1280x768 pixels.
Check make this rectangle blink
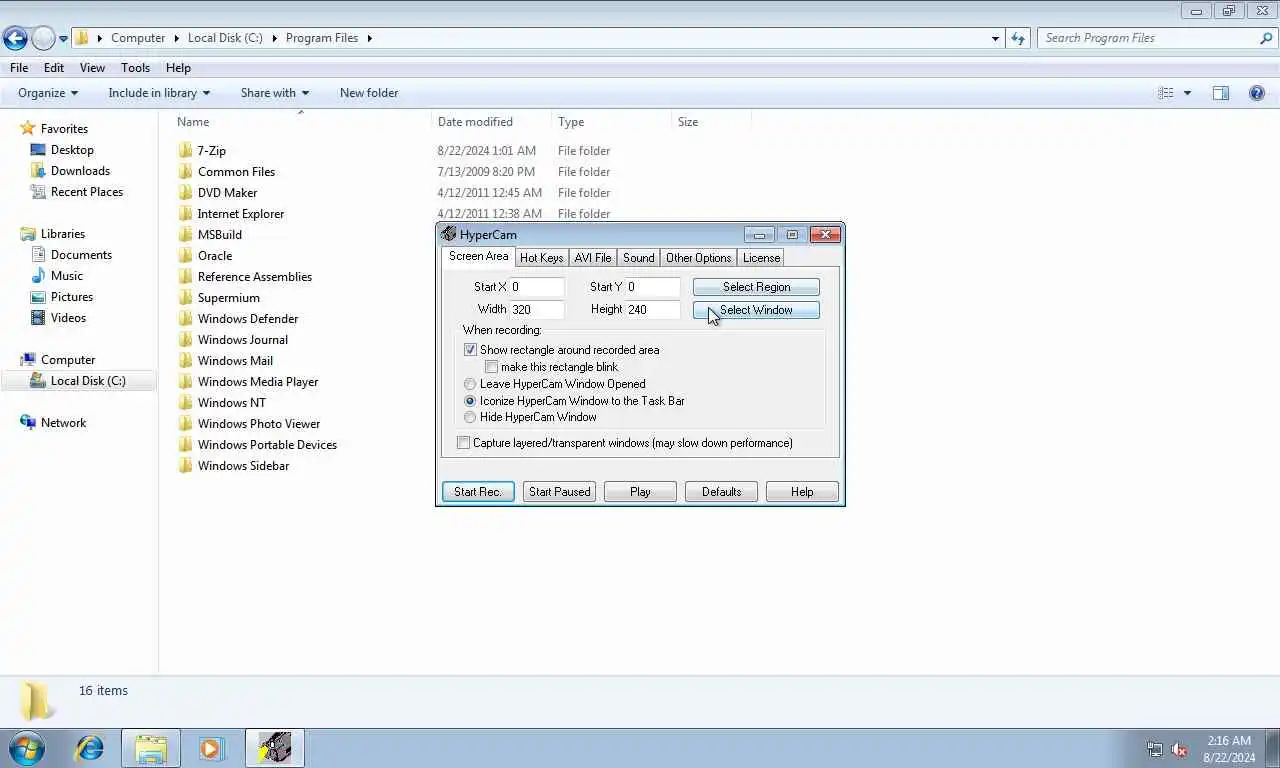(491, 367)
